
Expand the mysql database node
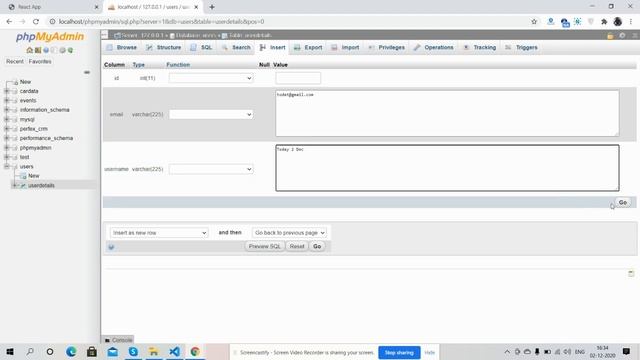(x=7, y=119)
